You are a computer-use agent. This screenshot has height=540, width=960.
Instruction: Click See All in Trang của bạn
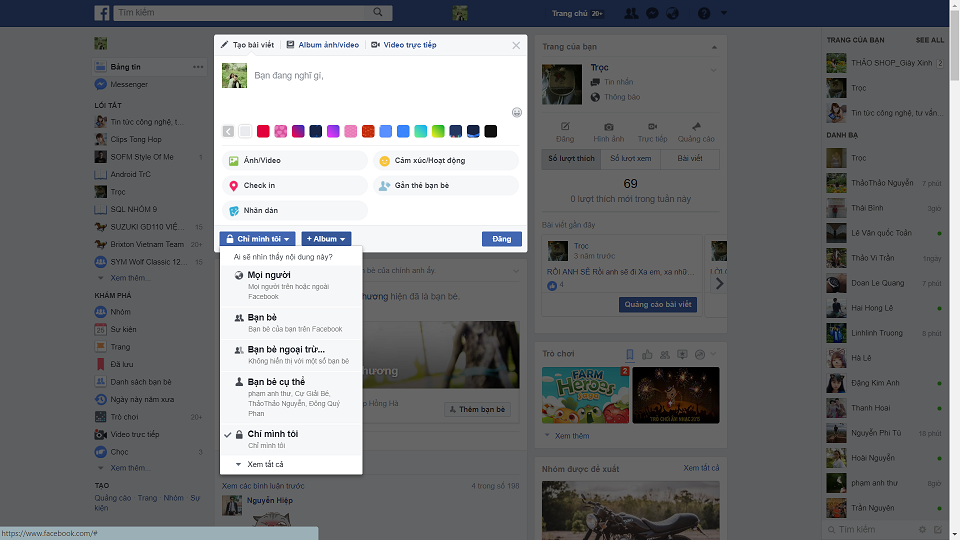(x=929, y=40)
